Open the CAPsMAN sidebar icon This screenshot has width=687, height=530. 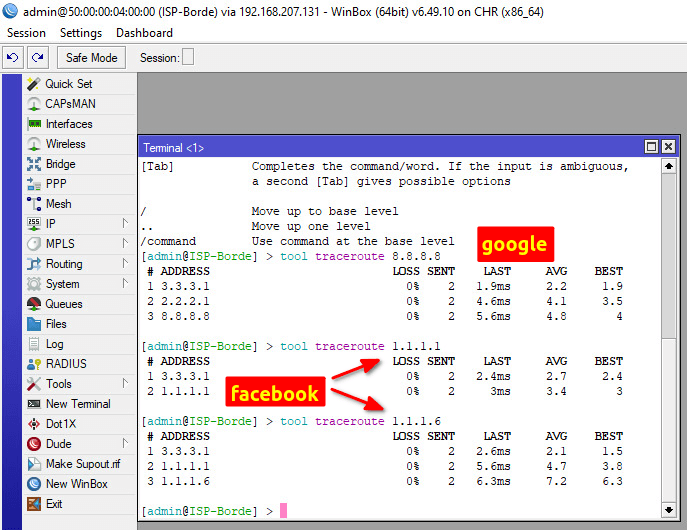tap(34, 104)
